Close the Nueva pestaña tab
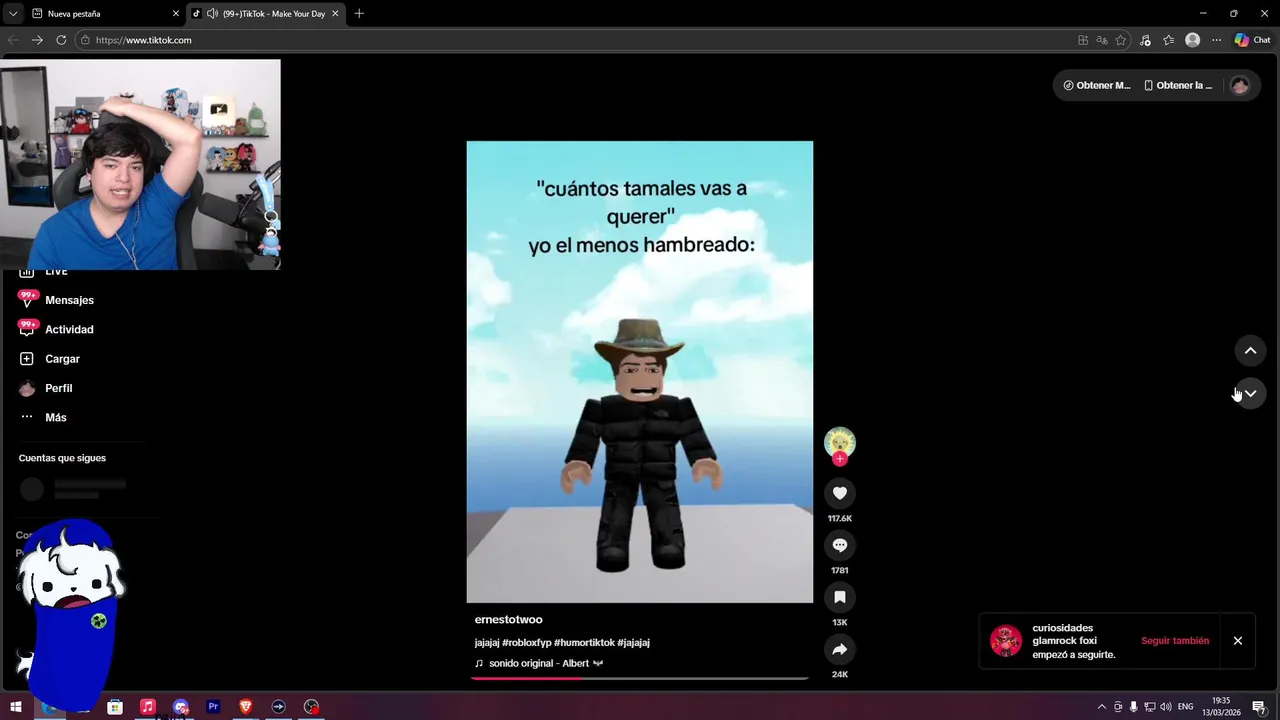Screen dimensions: 1280x720 click(x=176, y=14)
